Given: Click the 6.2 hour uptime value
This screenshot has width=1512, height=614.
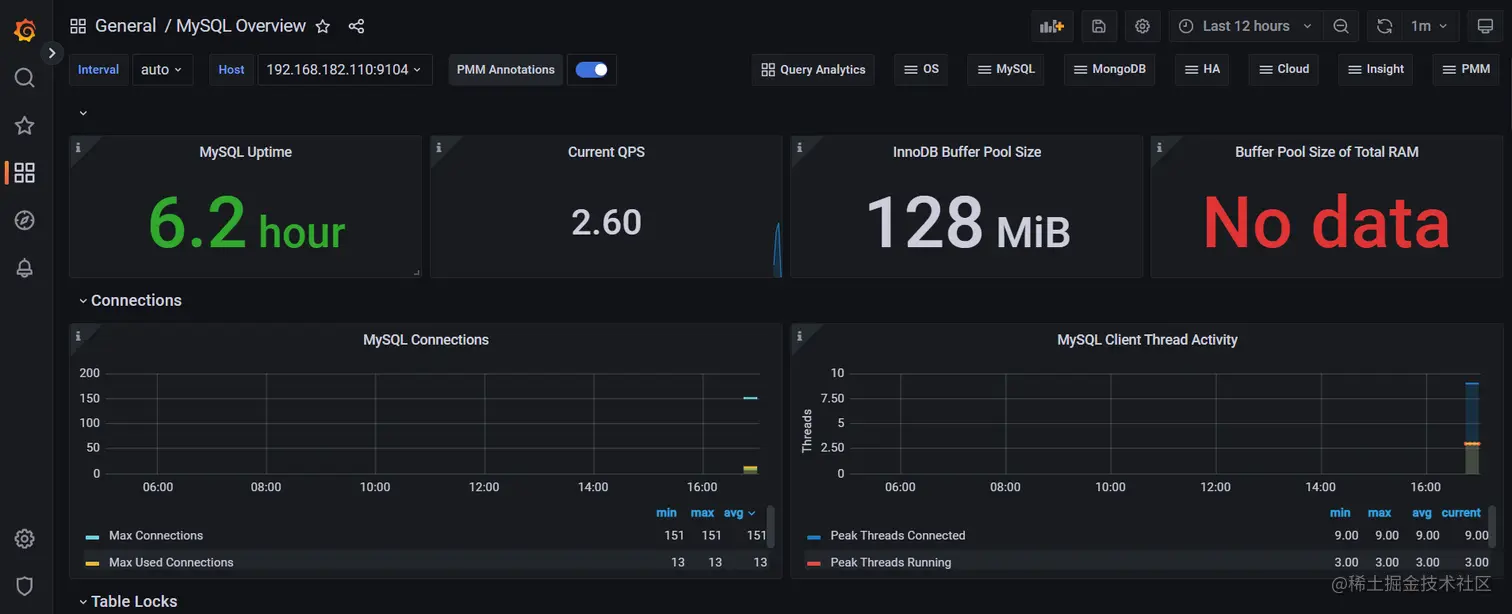Looking at the screenshot, I should 246,224.
